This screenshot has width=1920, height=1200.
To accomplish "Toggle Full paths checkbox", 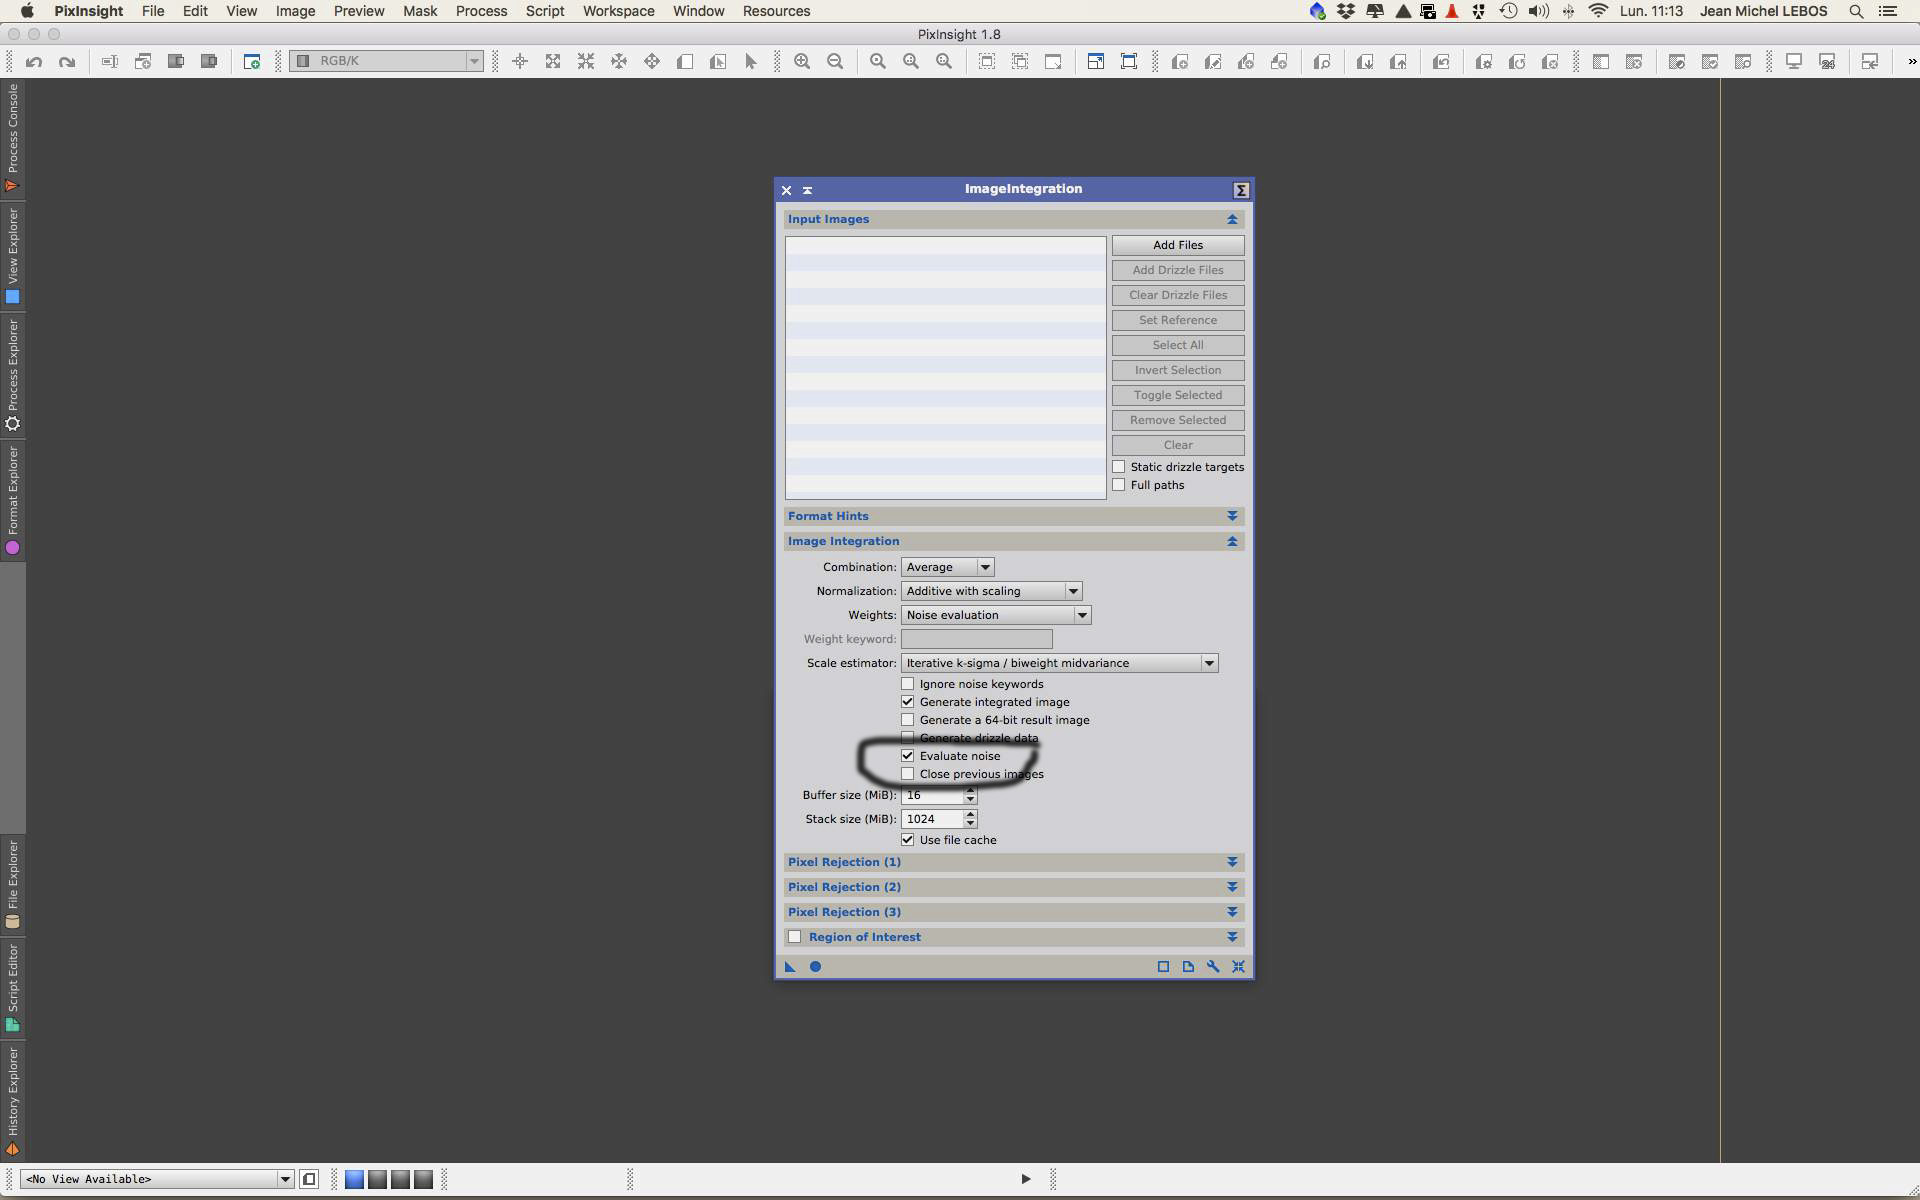I will point(1119,485).
